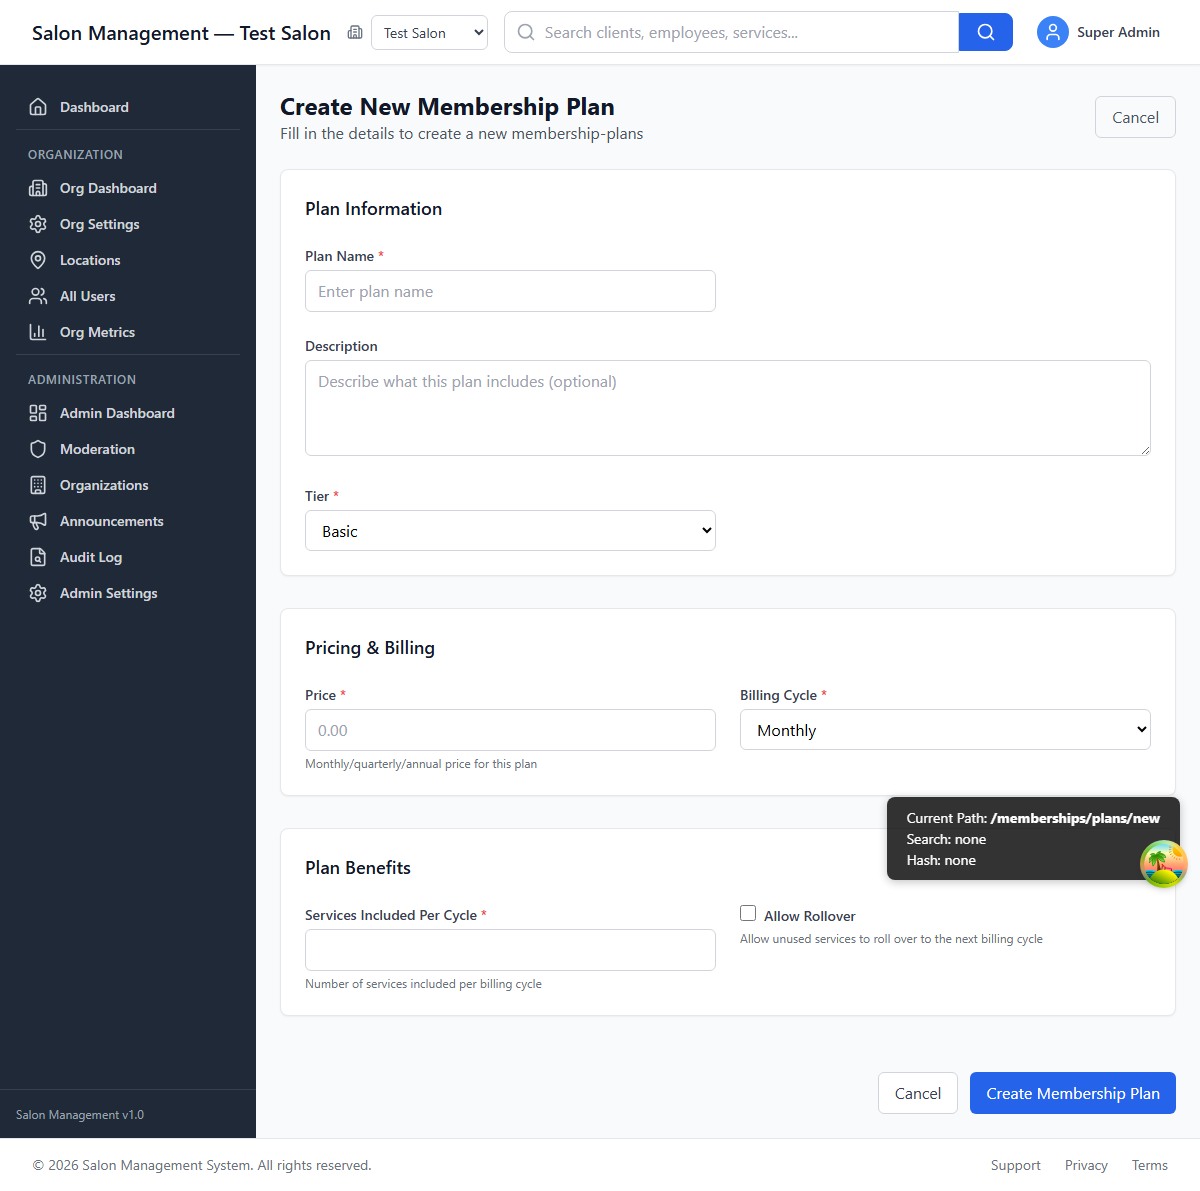
Task: Open the Tier dropdown
Action: coord(510,530)
